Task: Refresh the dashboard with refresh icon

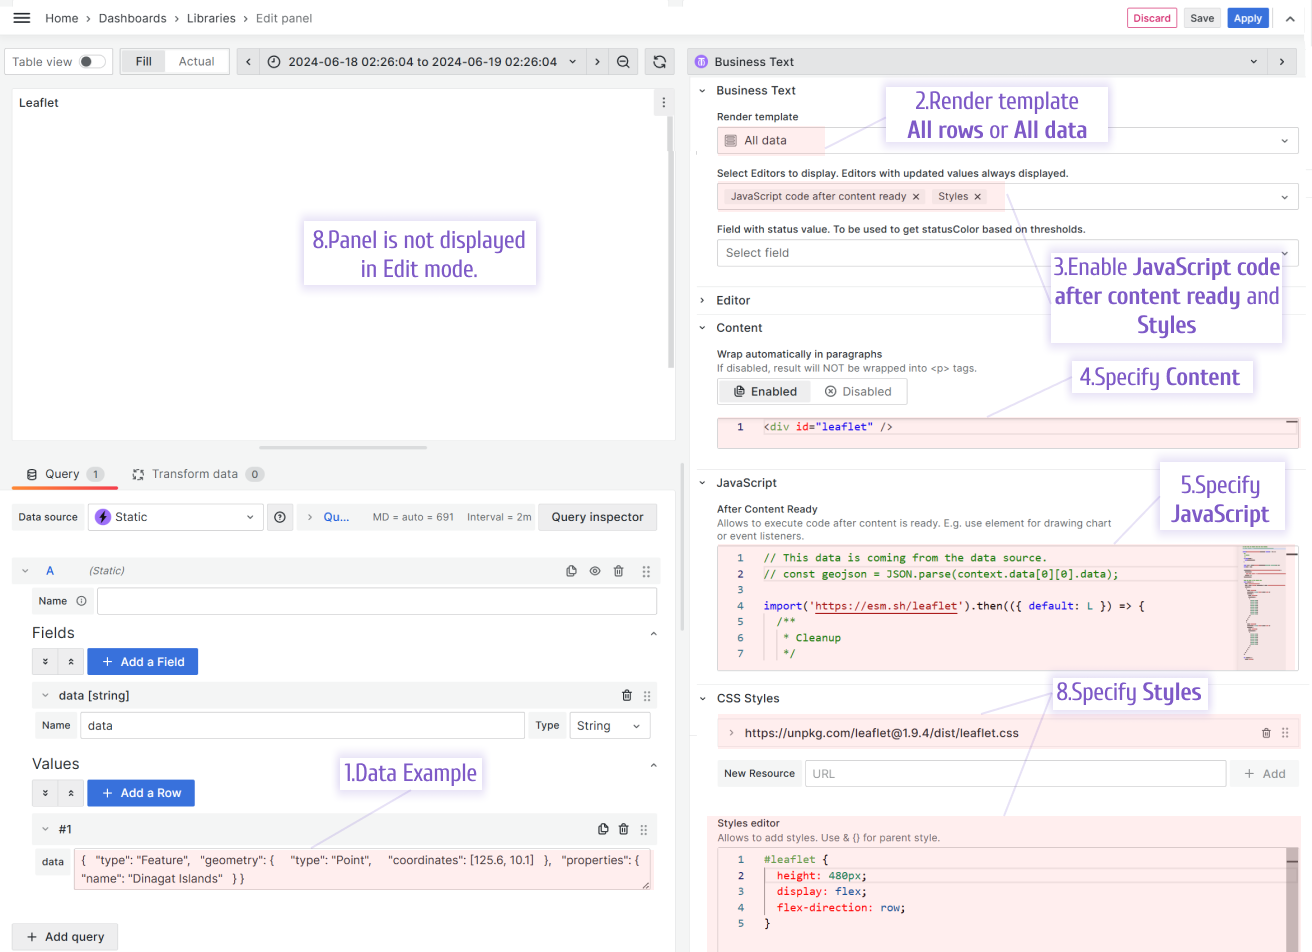Action: tap(659, 61)
